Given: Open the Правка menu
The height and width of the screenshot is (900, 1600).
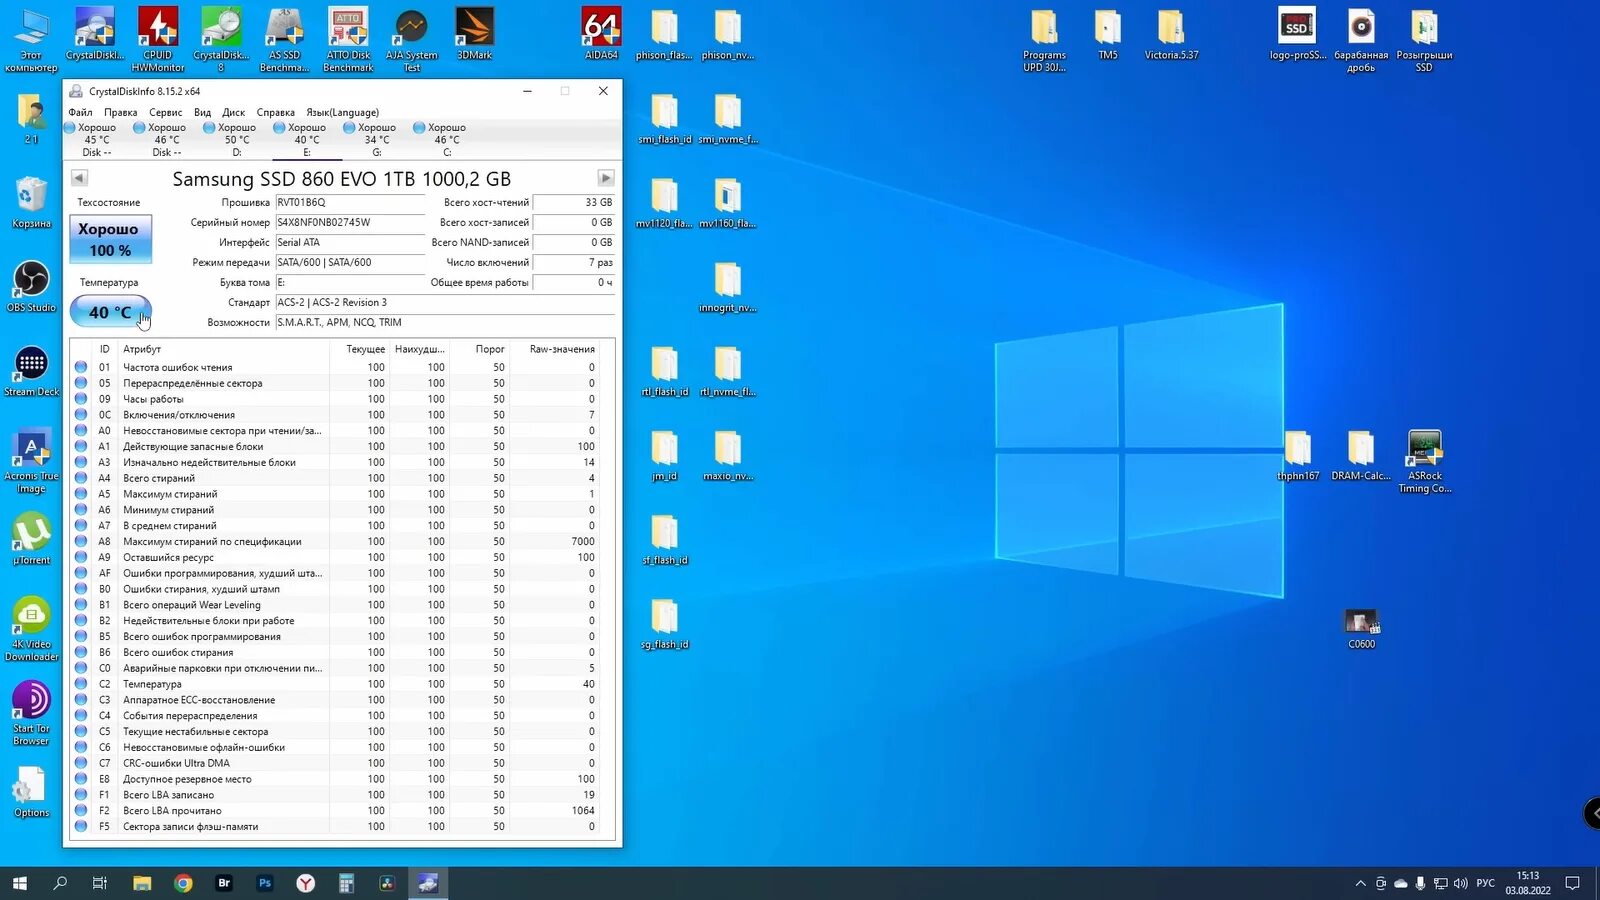Looking at the screenshot, I should pos(120,112).
